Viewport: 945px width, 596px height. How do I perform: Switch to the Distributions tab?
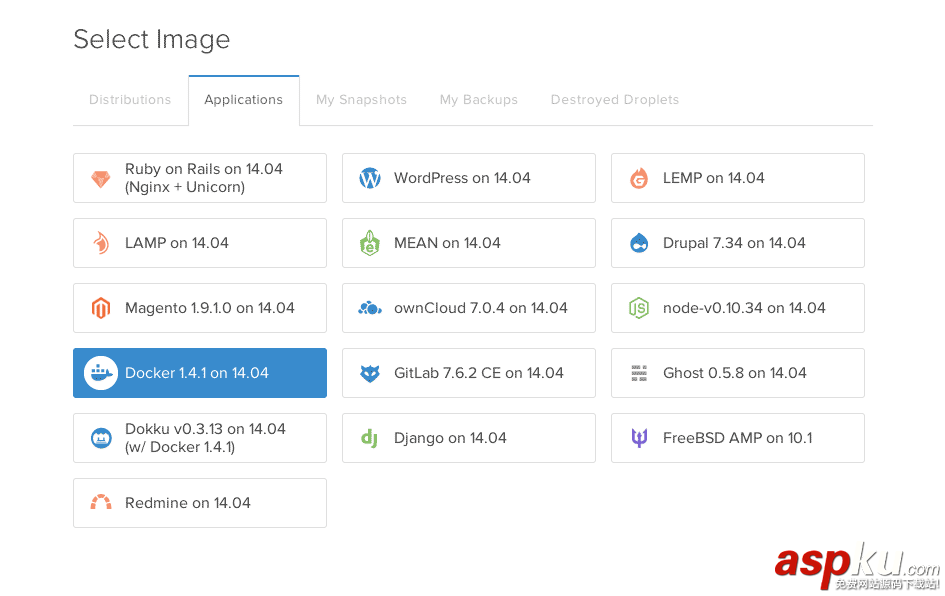(x=130, y=100)
